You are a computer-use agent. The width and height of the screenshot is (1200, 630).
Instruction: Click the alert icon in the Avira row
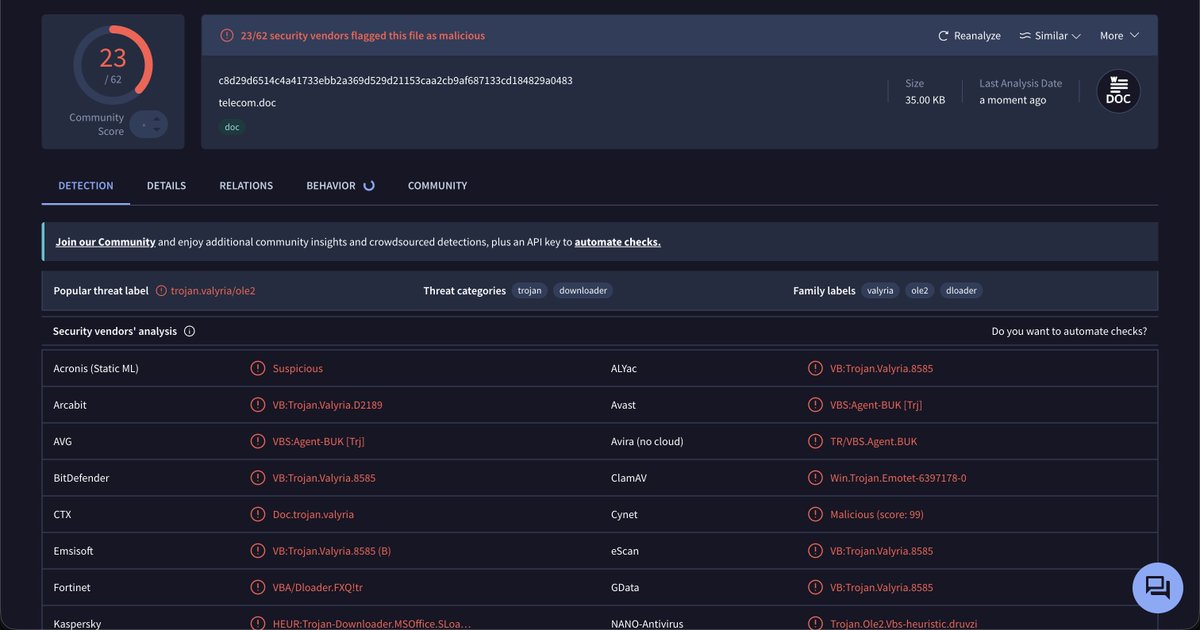point(815,442)
